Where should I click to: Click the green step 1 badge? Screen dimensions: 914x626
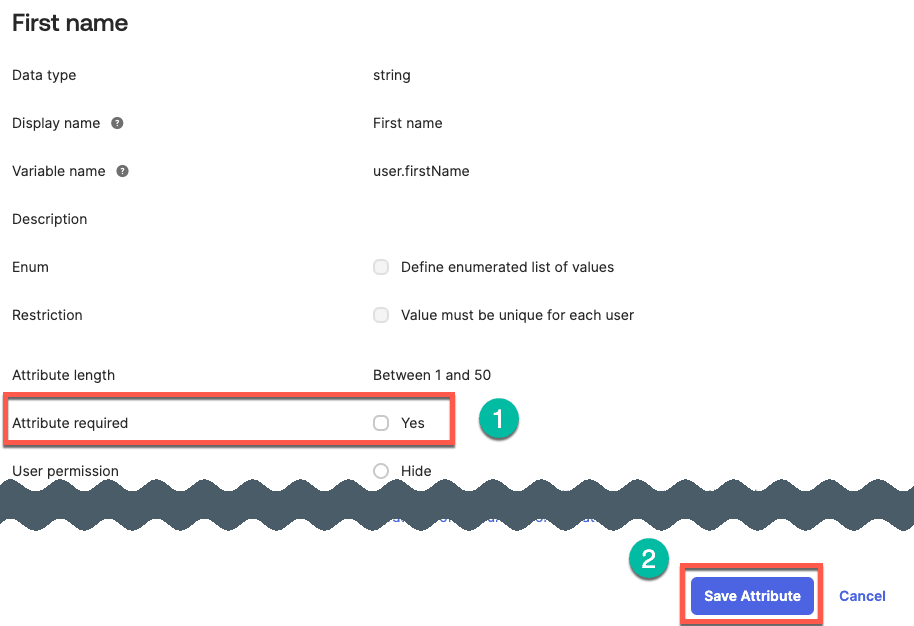point(498,418)
